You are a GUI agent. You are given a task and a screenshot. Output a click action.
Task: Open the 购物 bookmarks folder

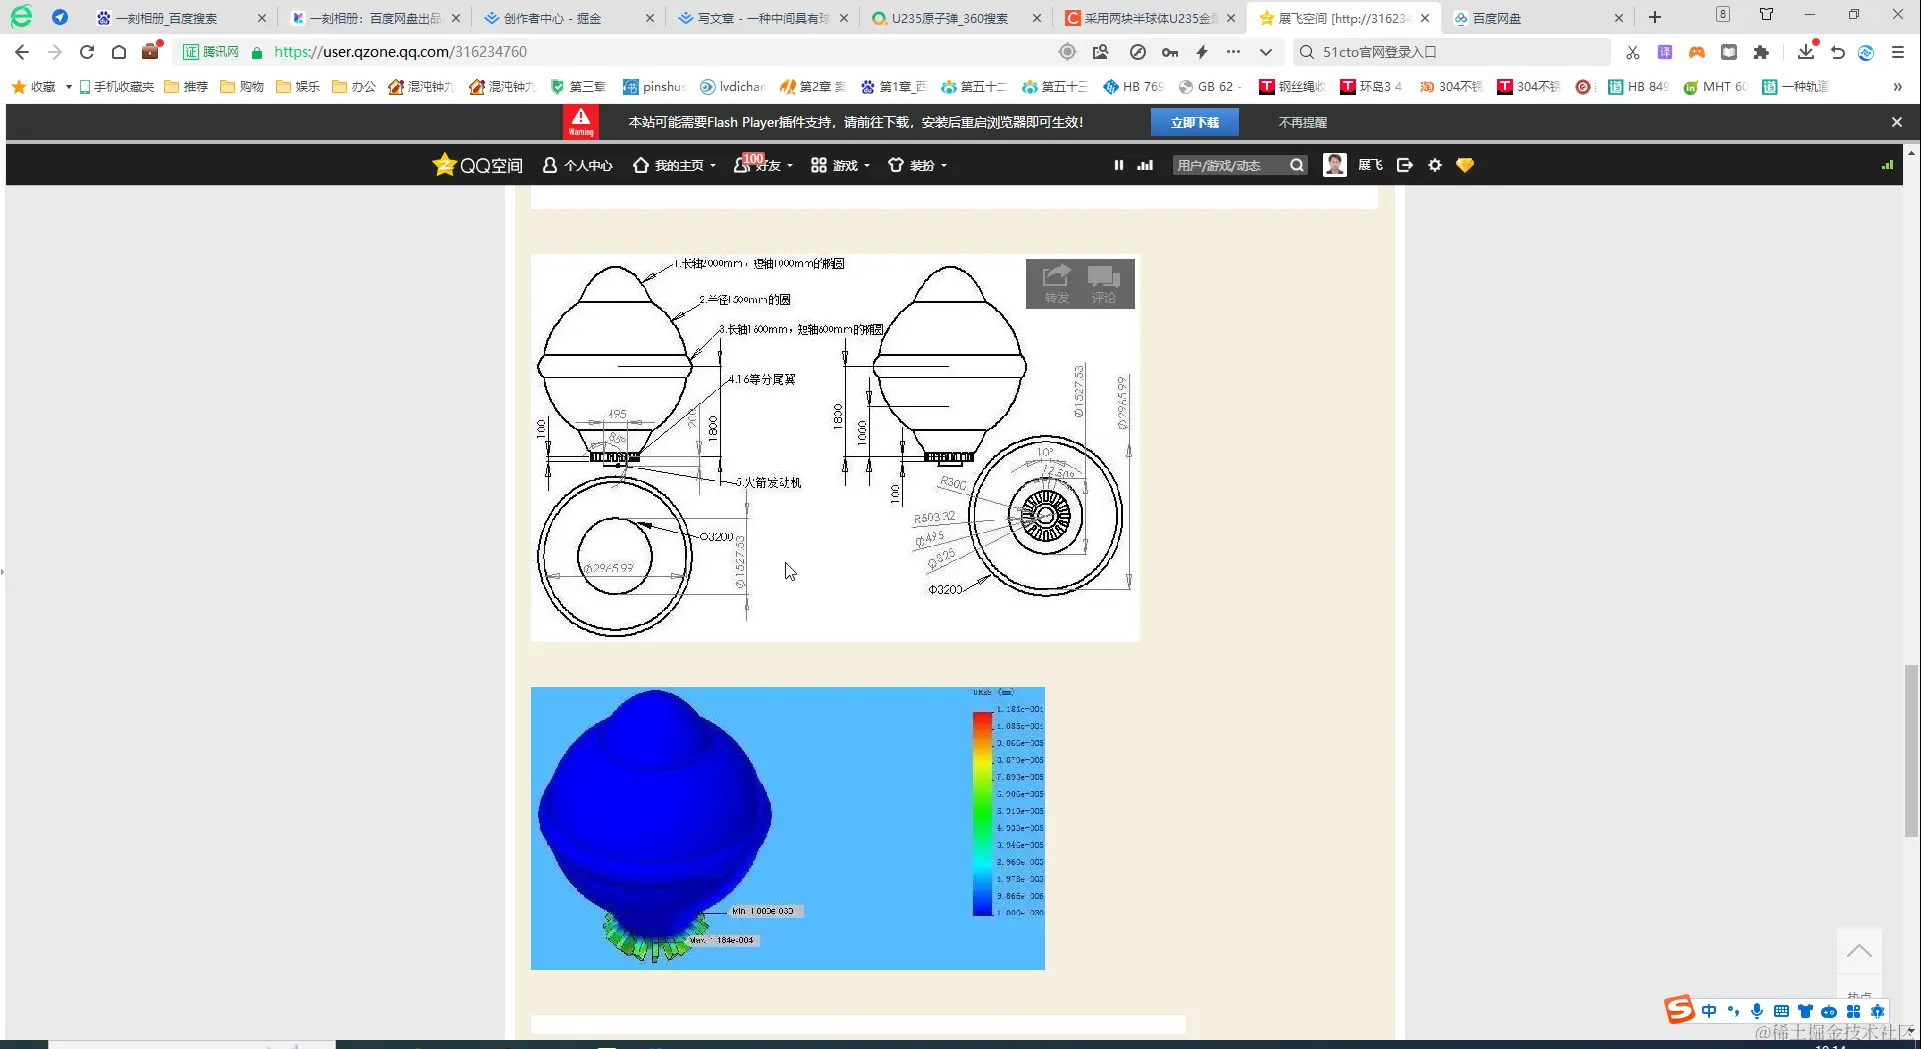242,87
